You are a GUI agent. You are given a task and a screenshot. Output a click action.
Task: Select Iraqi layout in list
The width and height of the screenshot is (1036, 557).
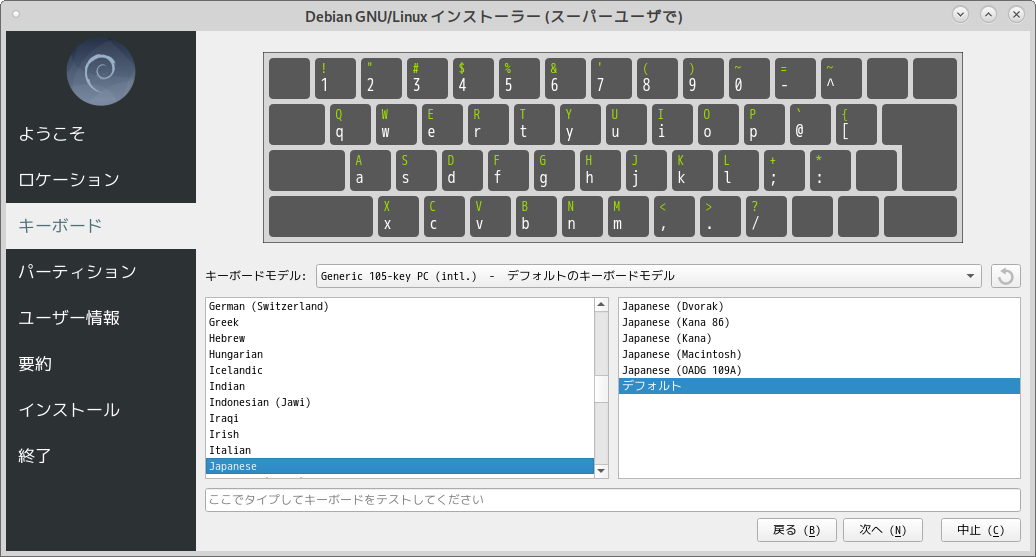[400, 418]
